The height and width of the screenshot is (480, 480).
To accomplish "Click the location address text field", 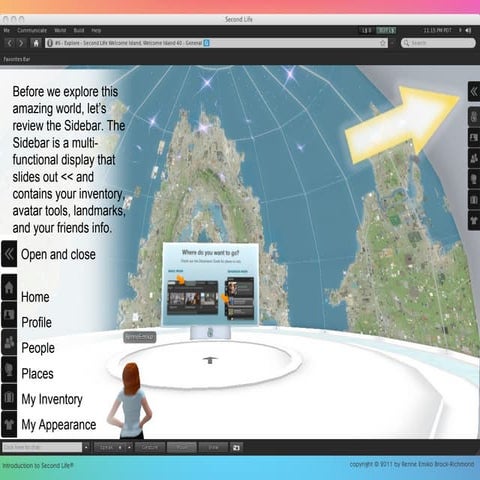I will click(x=217, y=43).
